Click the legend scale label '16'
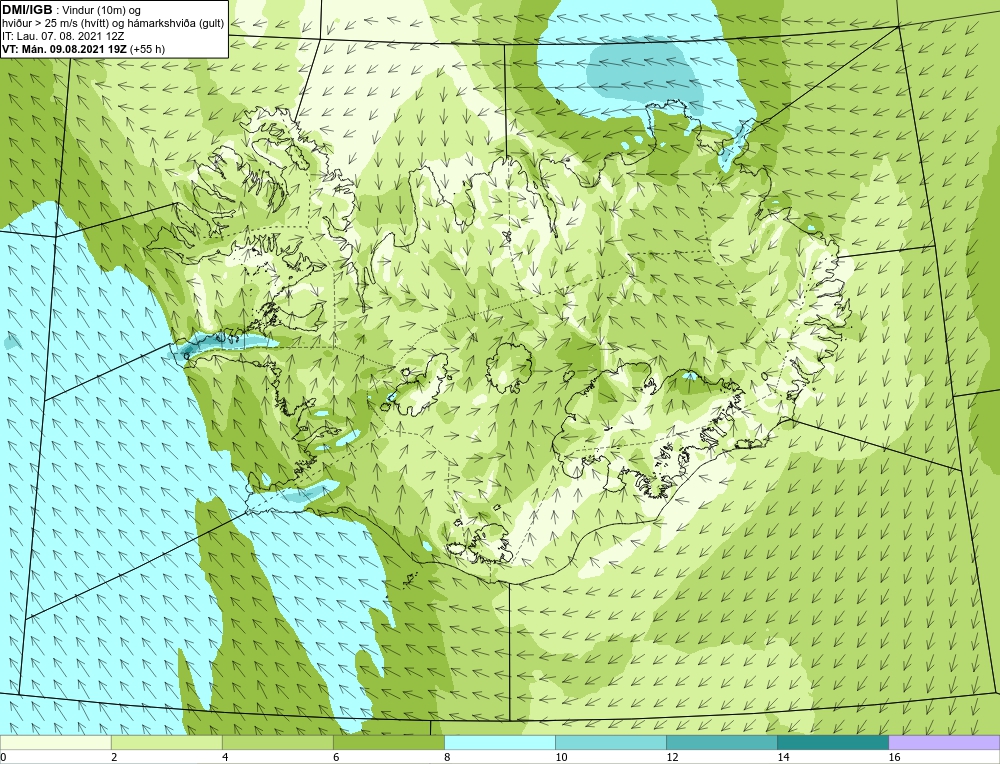Screen dimensions: 1000x764 (x=894, y=757)
